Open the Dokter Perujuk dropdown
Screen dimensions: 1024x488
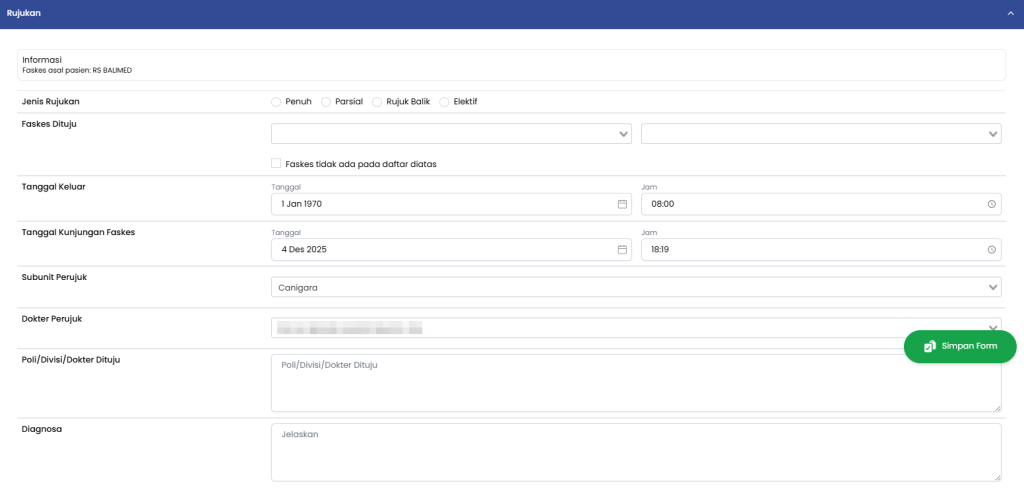[600, 328]
